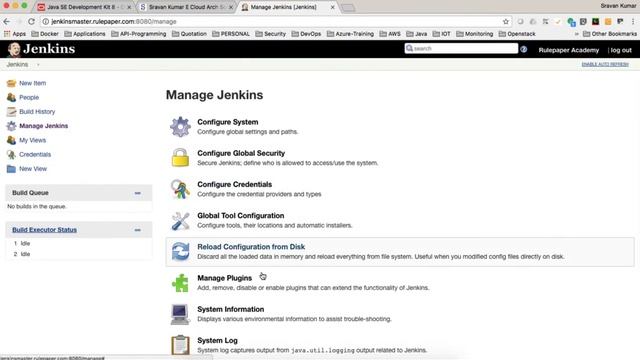Open the Configure Credentials link

coord(234,184)
